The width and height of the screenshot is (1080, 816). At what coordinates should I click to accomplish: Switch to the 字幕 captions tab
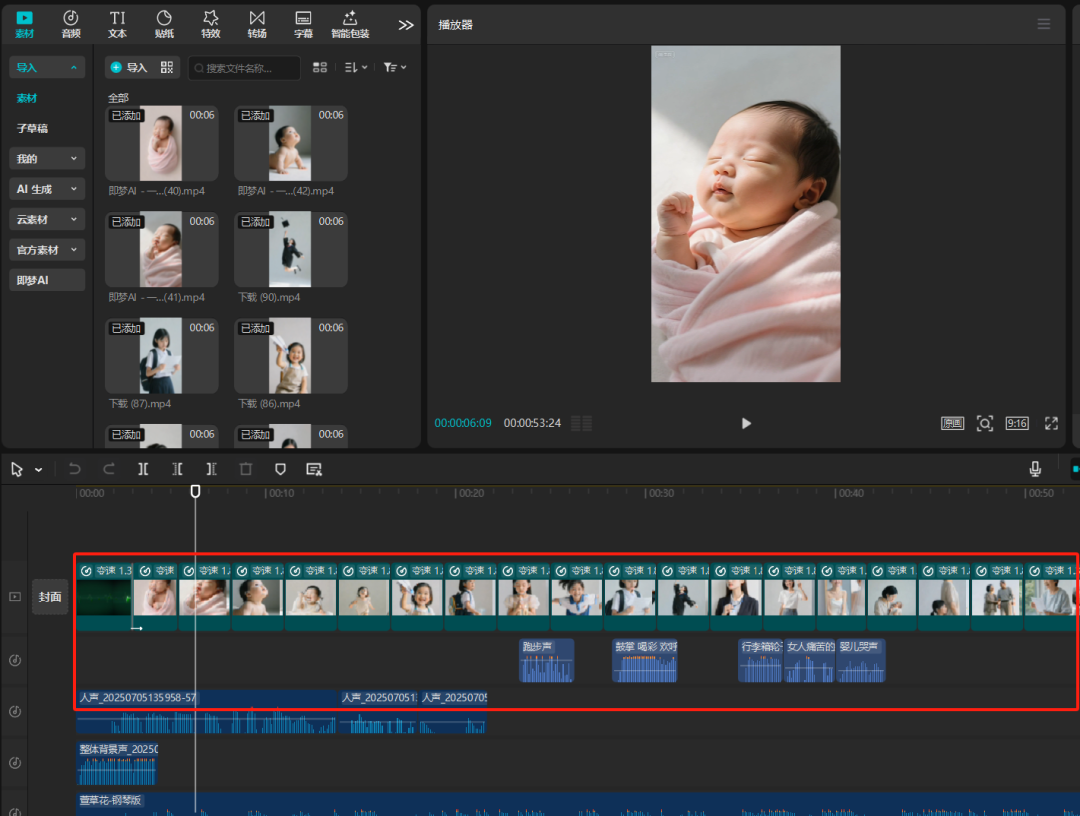pos(303,24)
